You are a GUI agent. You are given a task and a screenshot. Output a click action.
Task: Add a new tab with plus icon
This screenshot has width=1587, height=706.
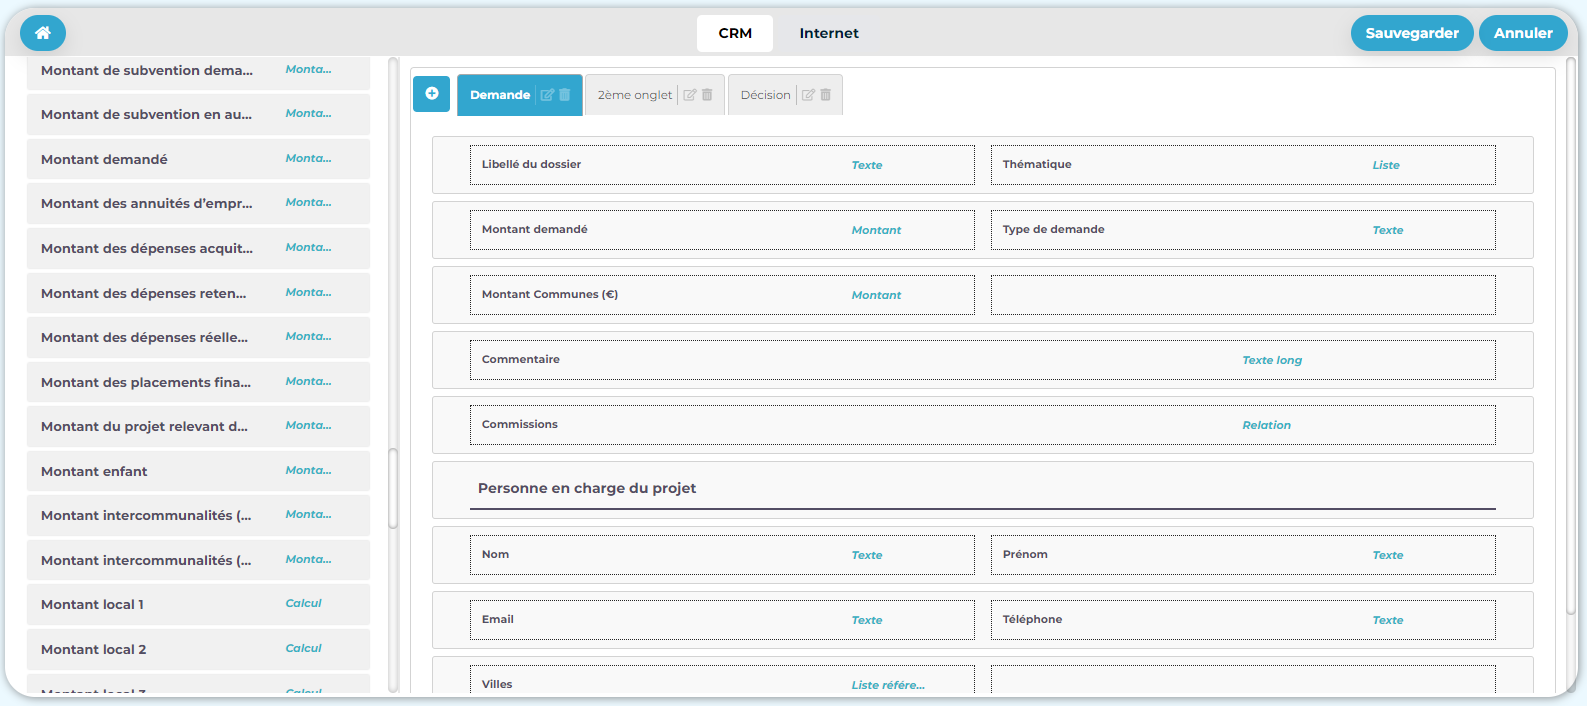point(431,94)
